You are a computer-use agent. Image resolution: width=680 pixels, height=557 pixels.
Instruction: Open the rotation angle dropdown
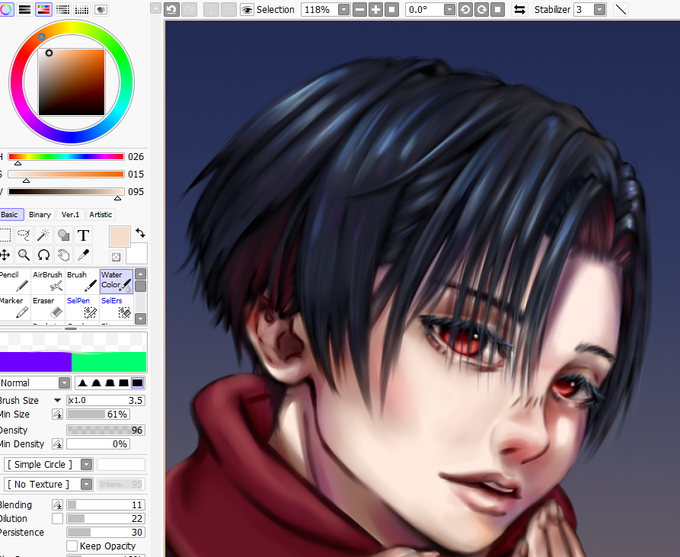450,10
